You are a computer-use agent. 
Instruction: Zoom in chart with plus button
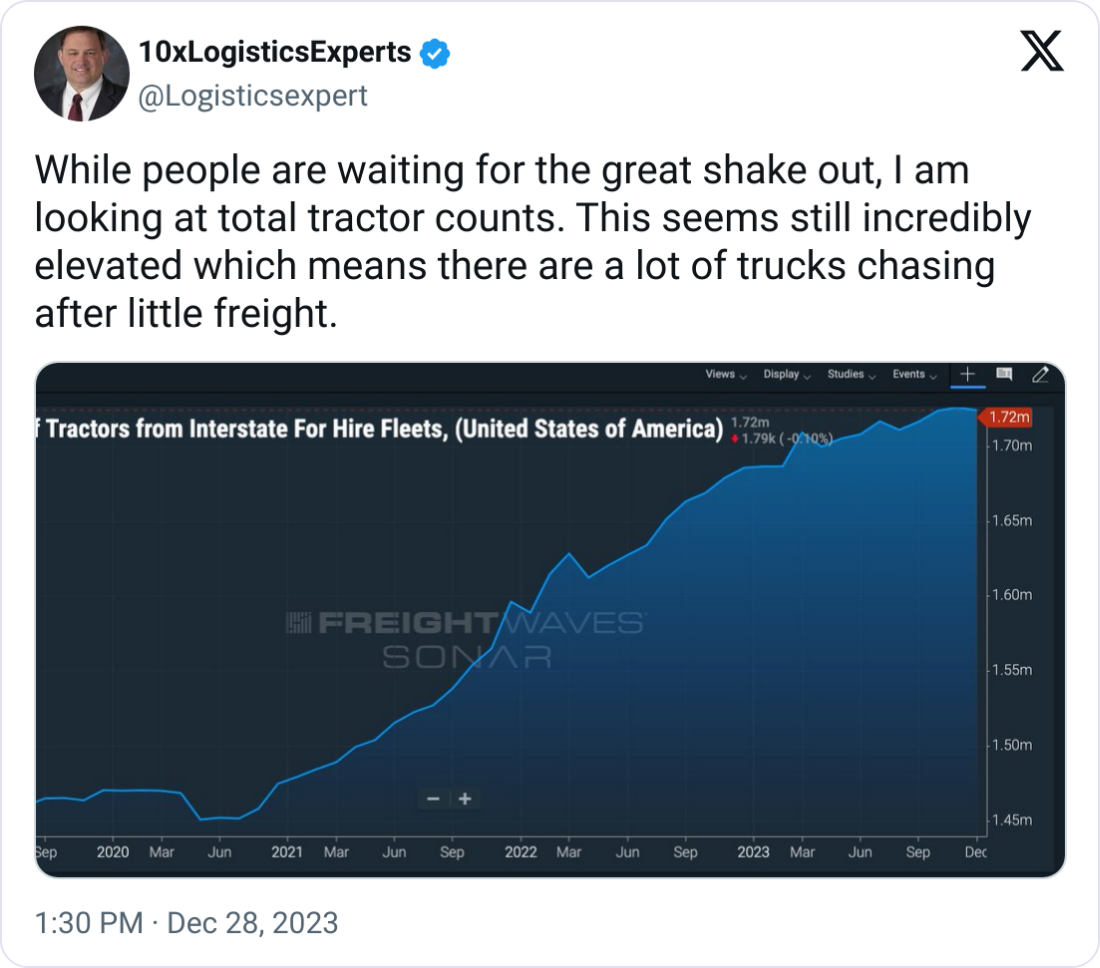click(x=465, y=799)
